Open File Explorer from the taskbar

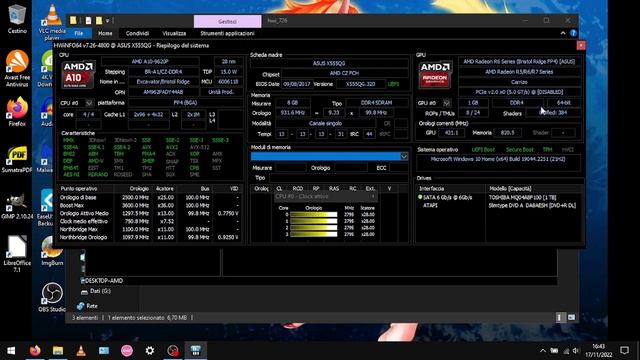pyautogui.click(x=58, y=350)
